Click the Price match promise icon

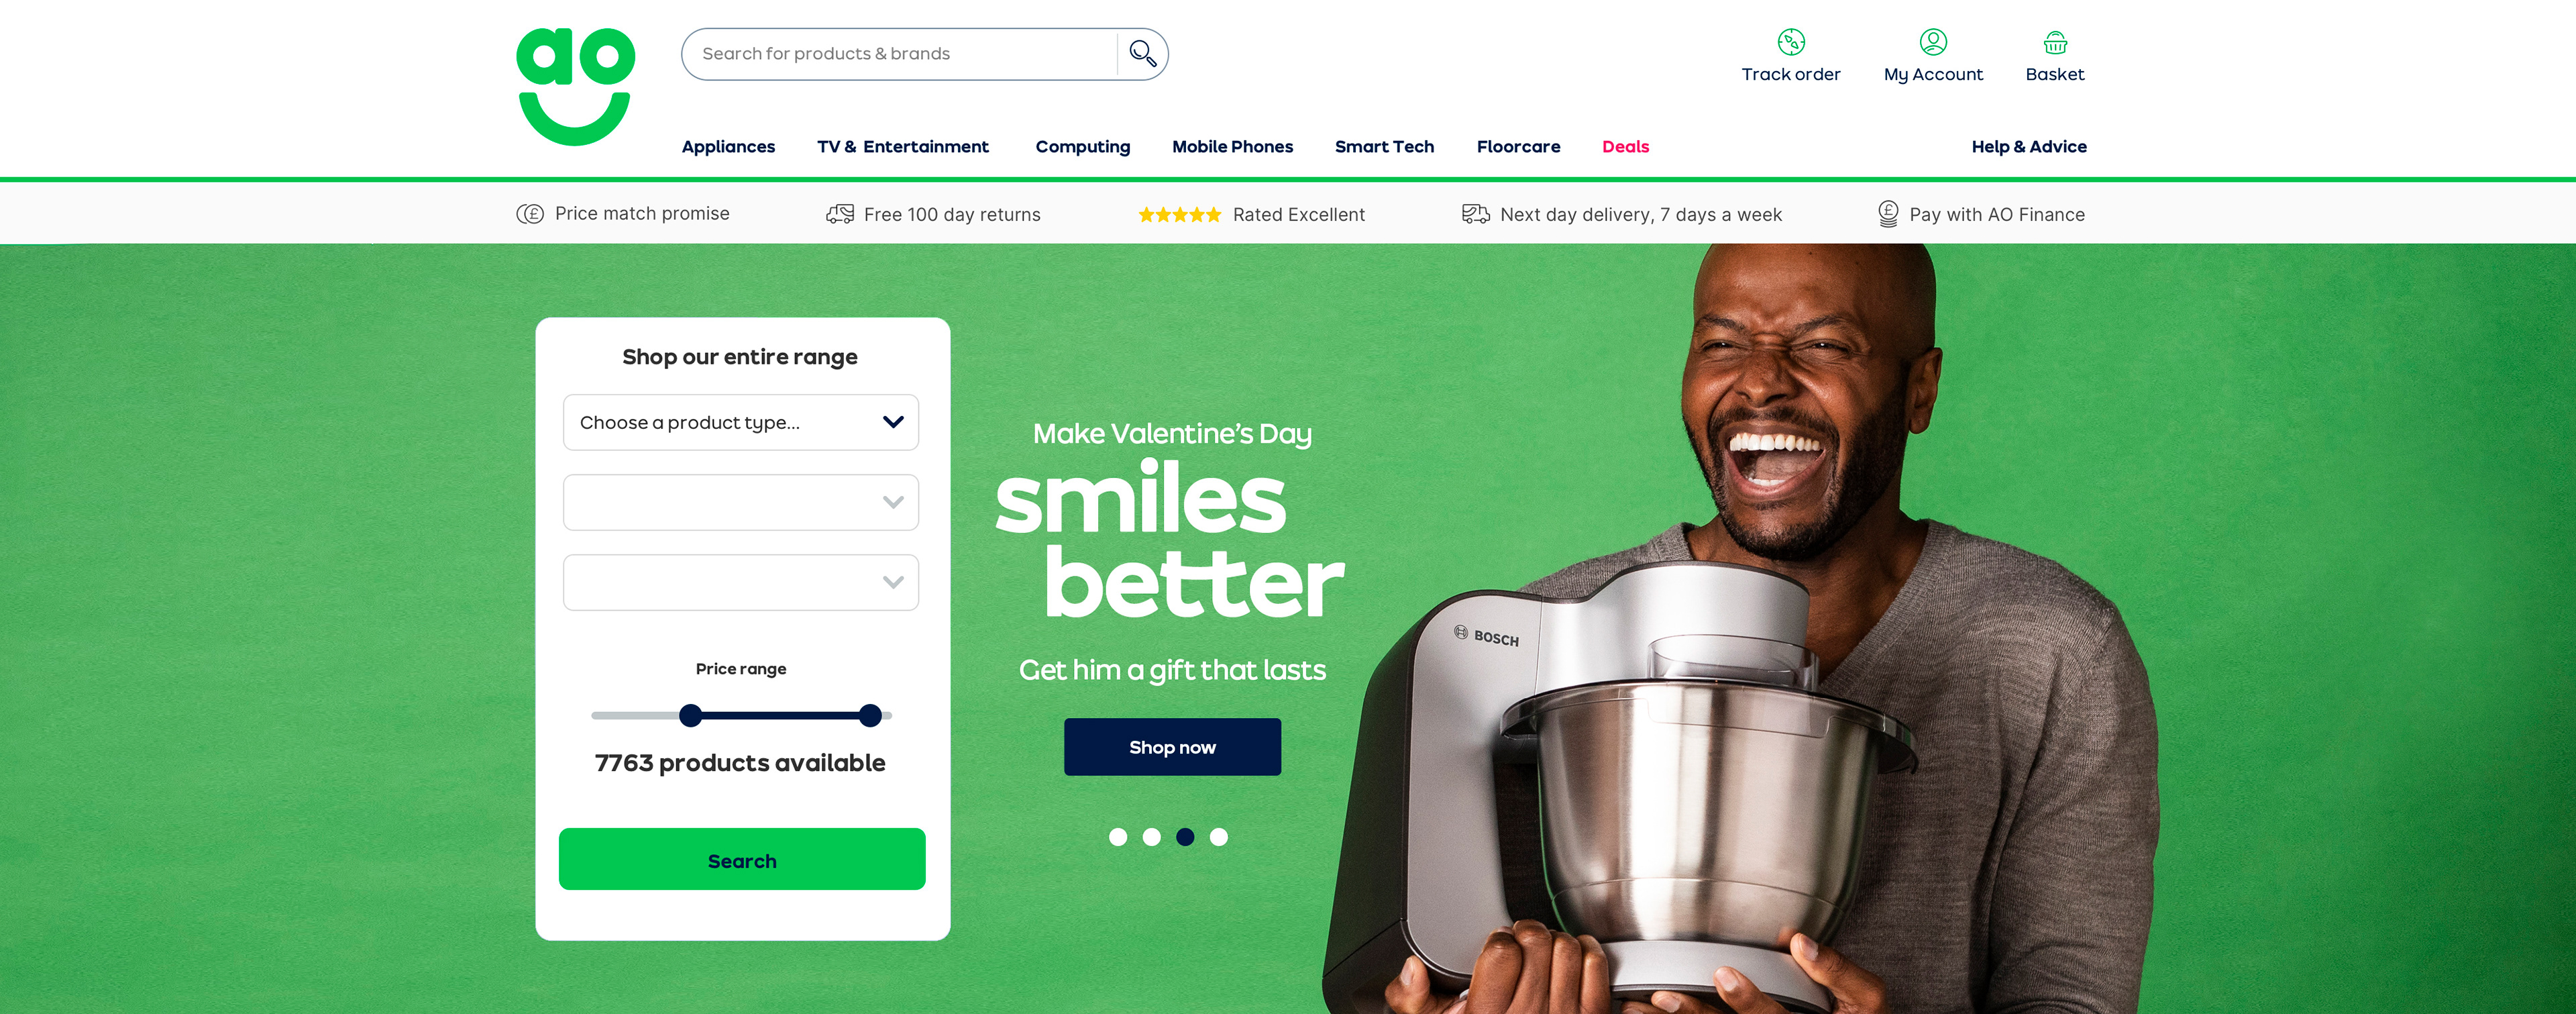pos(530,214)
